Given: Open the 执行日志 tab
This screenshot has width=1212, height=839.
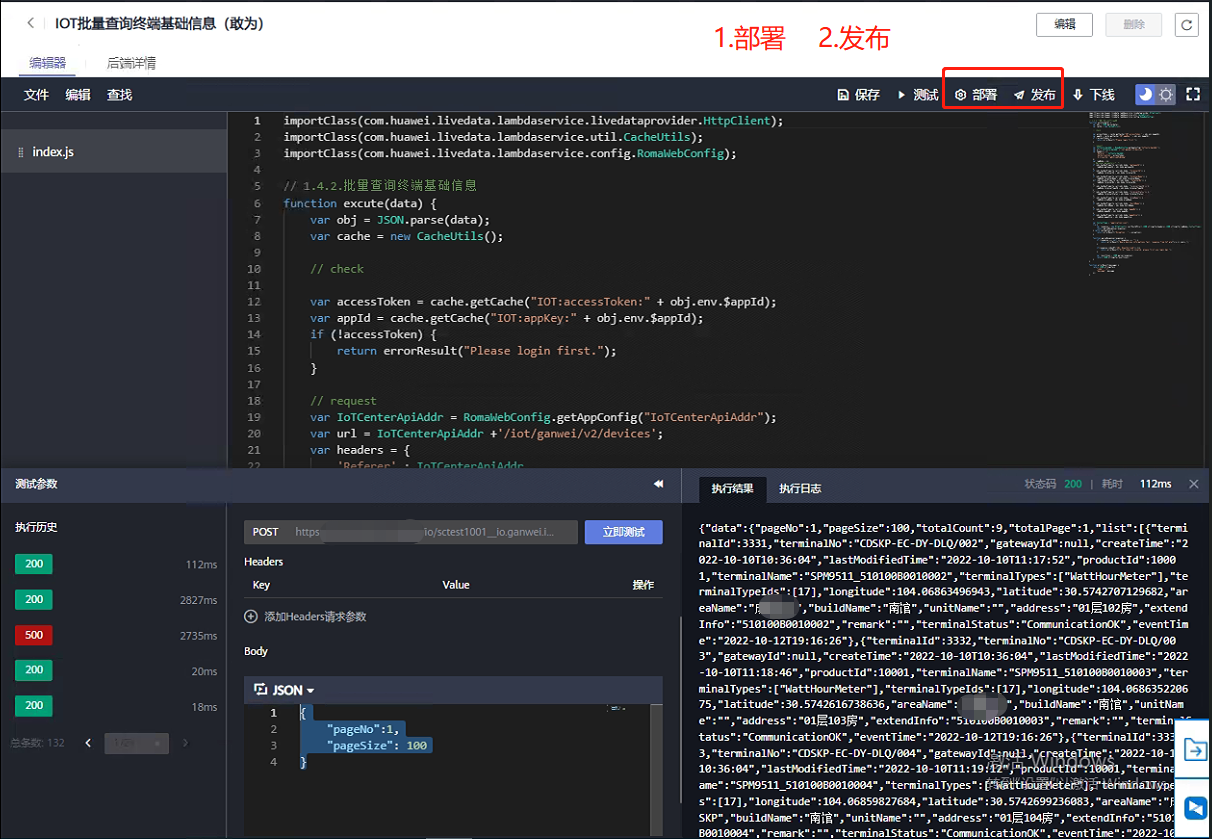Looking at the screenshot, I should 800,488.
